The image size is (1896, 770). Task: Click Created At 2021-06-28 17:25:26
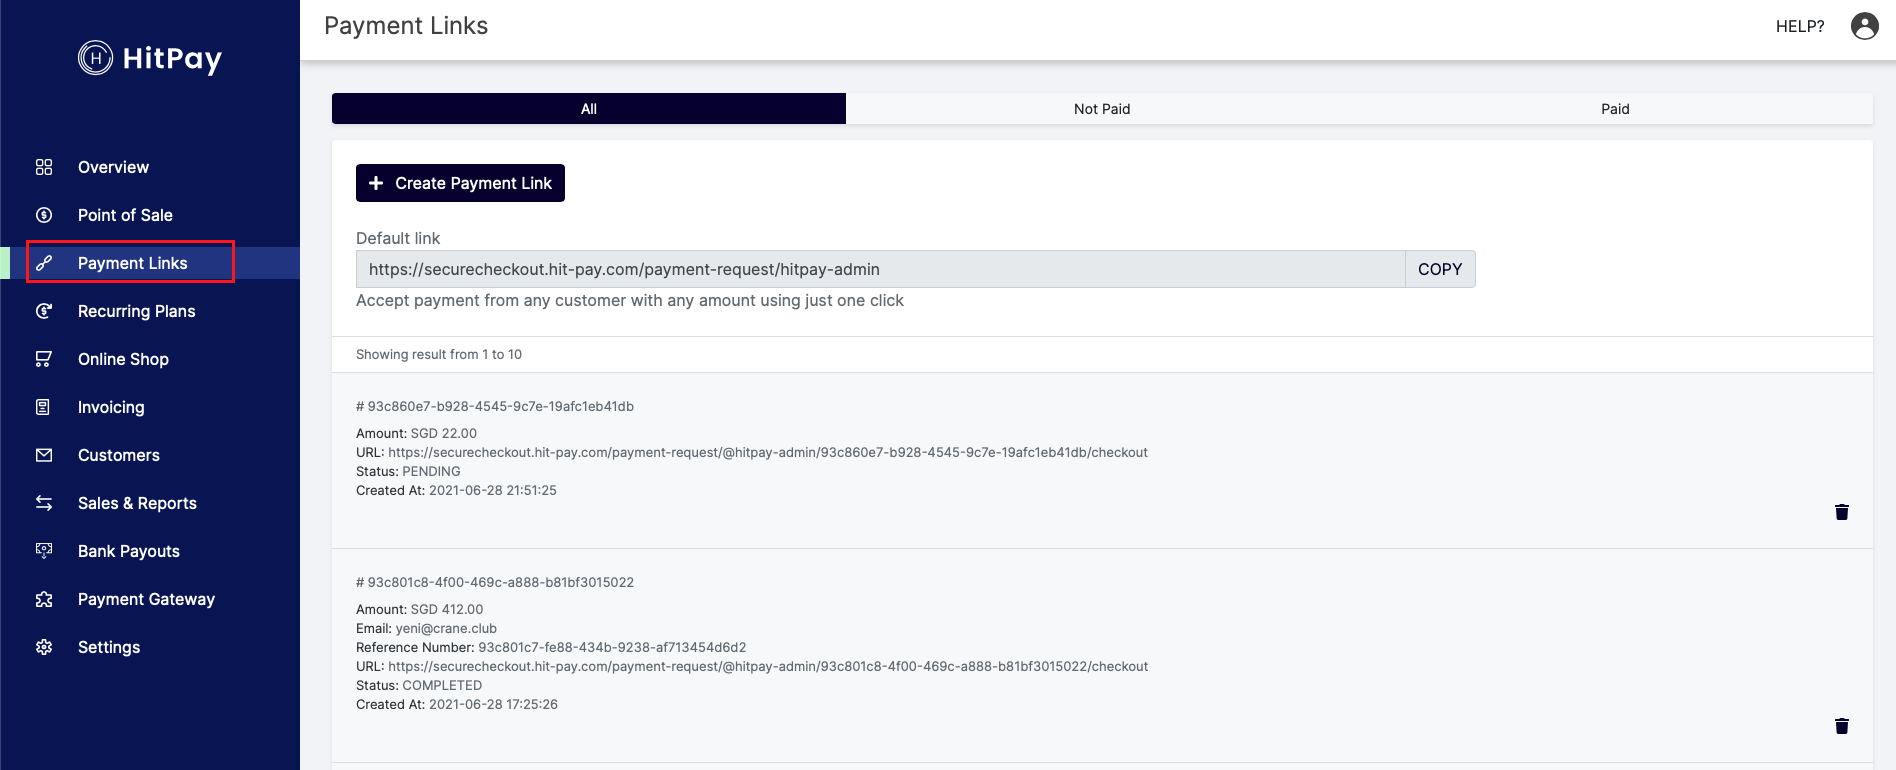[x=457, y=704]
